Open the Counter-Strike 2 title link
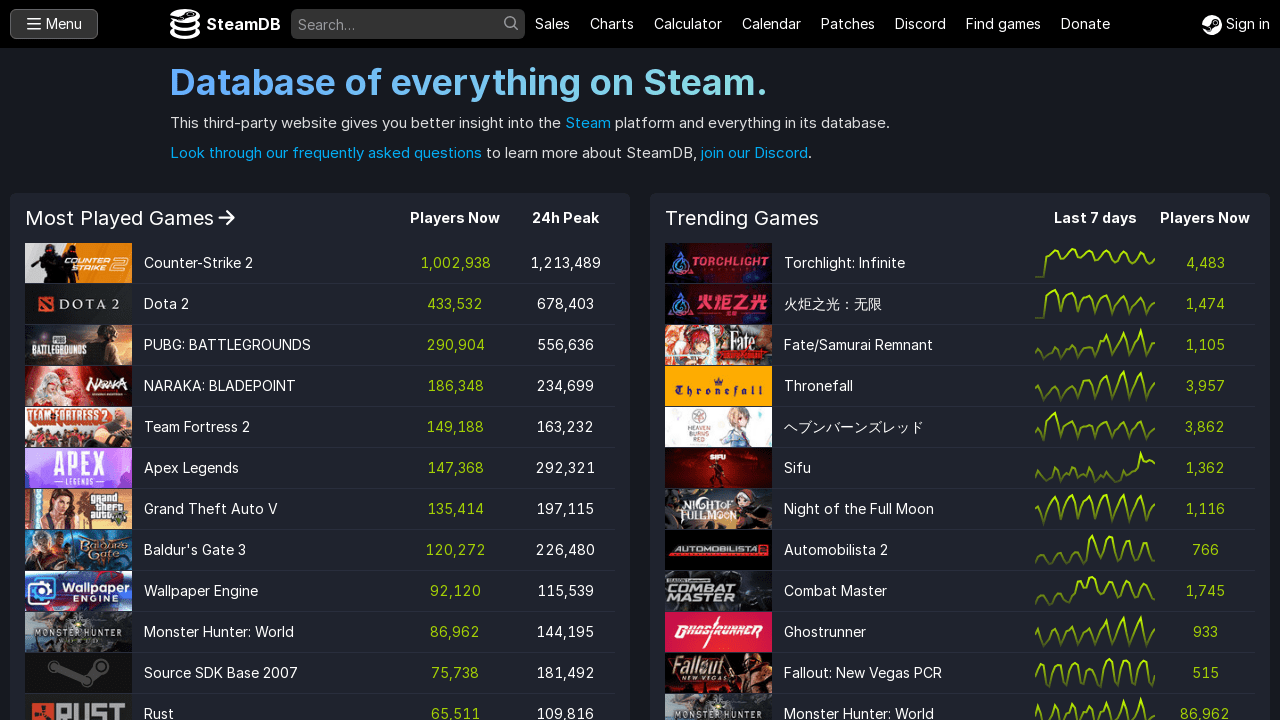 pyautogui.click(x=198, y=263)
